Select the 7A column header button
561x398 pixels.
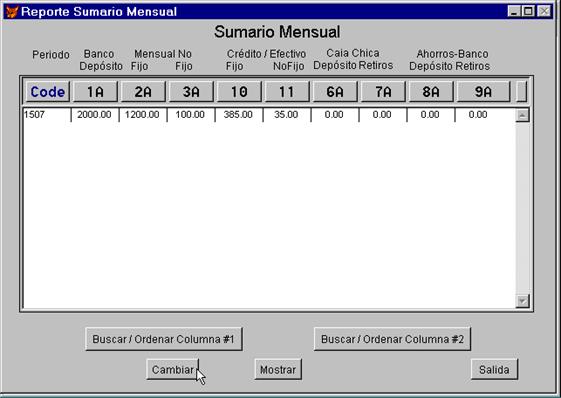[x=383, y=92]
